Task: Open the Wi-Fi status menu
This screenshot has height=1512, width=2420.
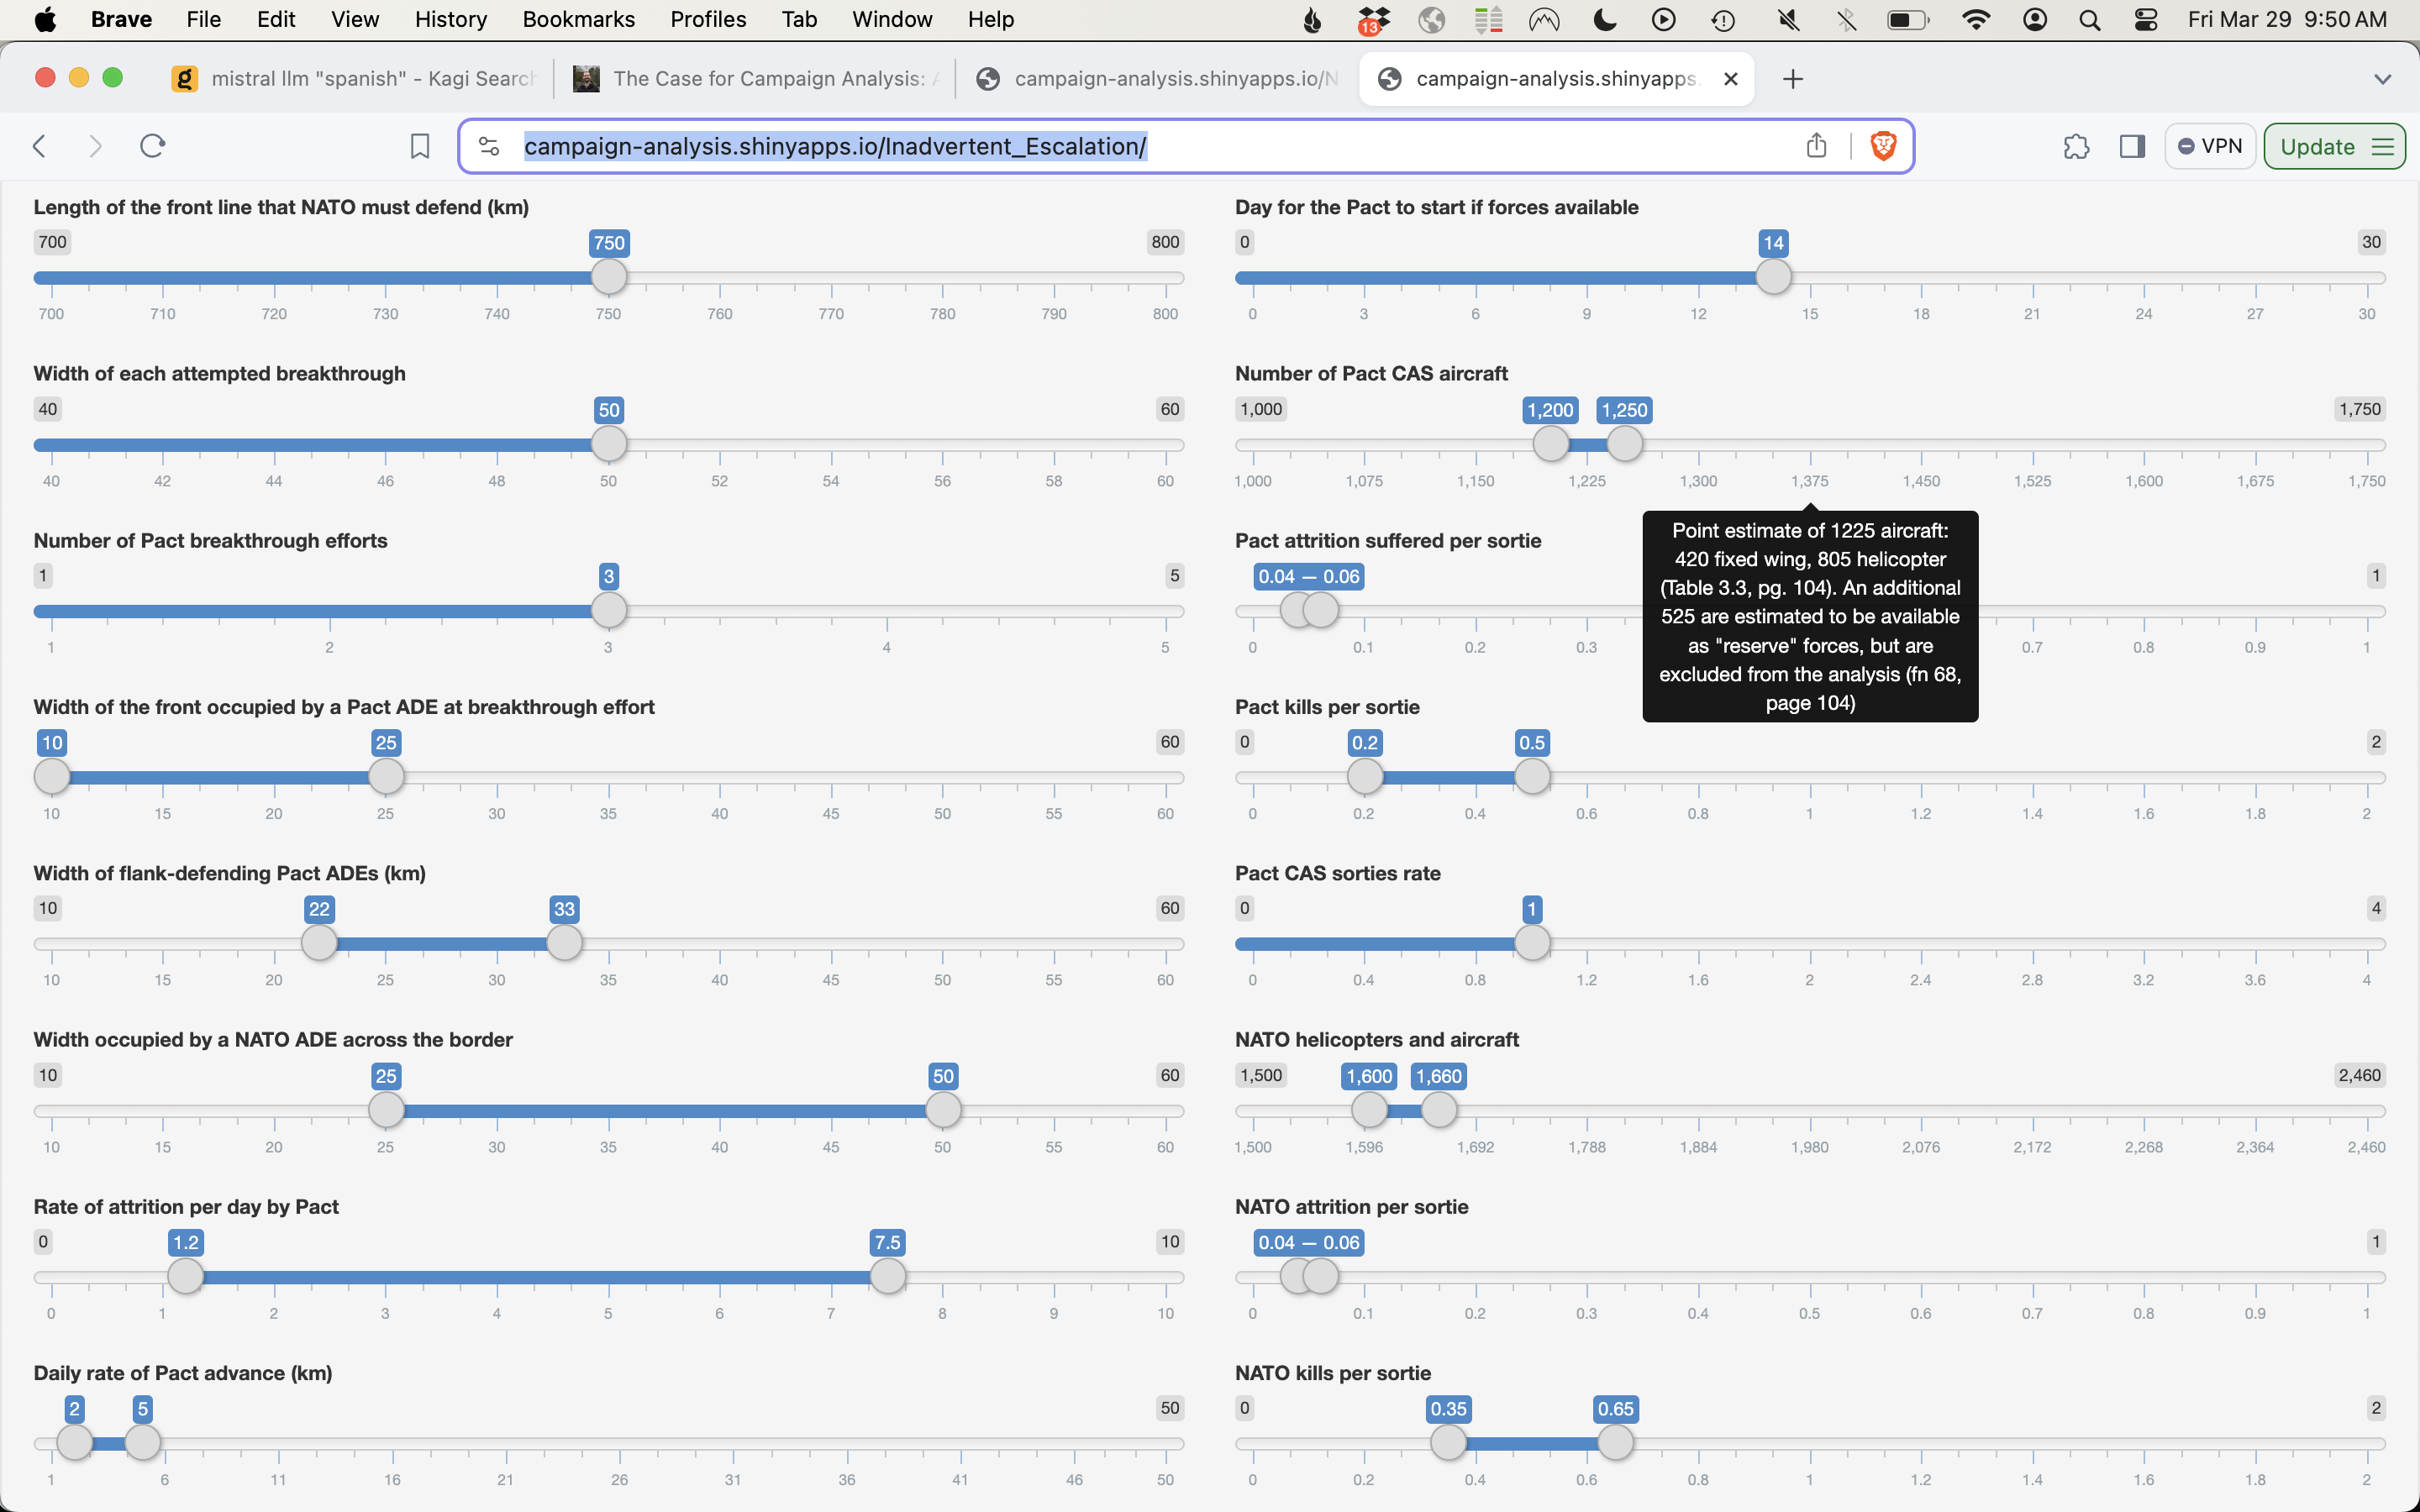Action: pyautogui.click(x=1975, y=19)
